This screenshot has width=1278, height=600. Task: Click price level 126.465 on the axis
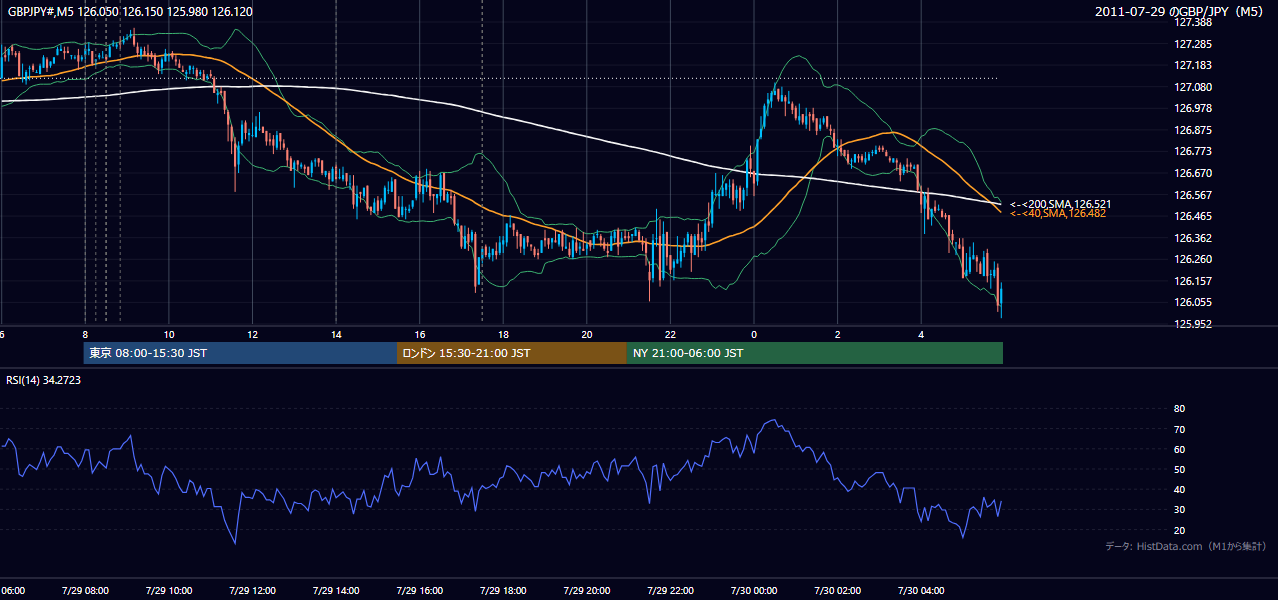[x=1192, y=216]
